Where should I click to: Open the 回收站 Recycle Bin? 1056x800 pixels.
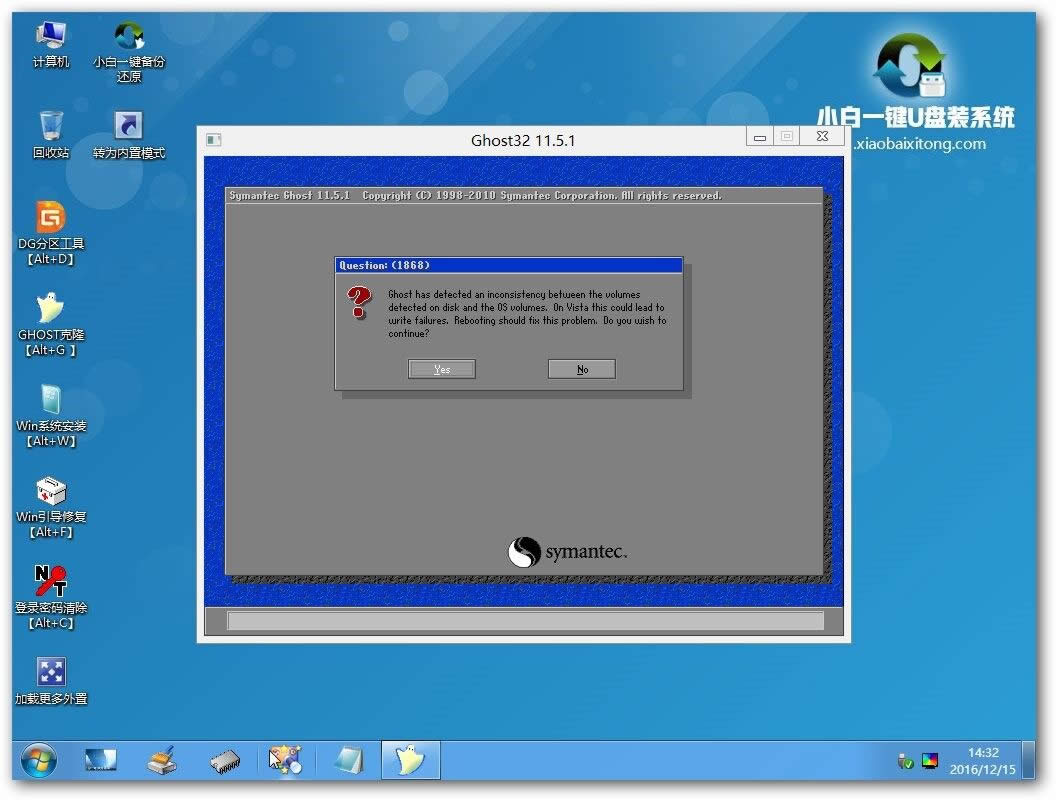[x=47, y=125]
